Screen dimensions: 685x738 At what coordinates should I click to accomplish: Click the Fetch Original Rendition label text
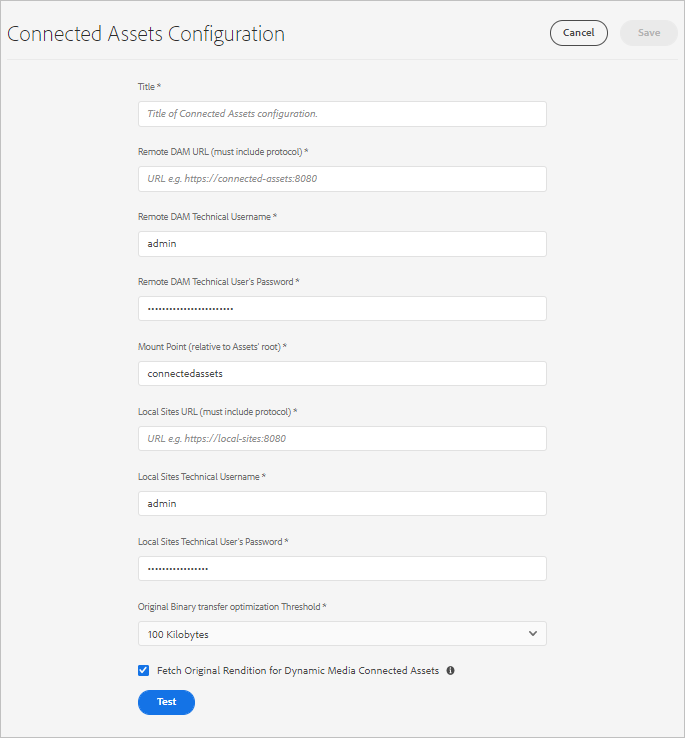[298, 671]
